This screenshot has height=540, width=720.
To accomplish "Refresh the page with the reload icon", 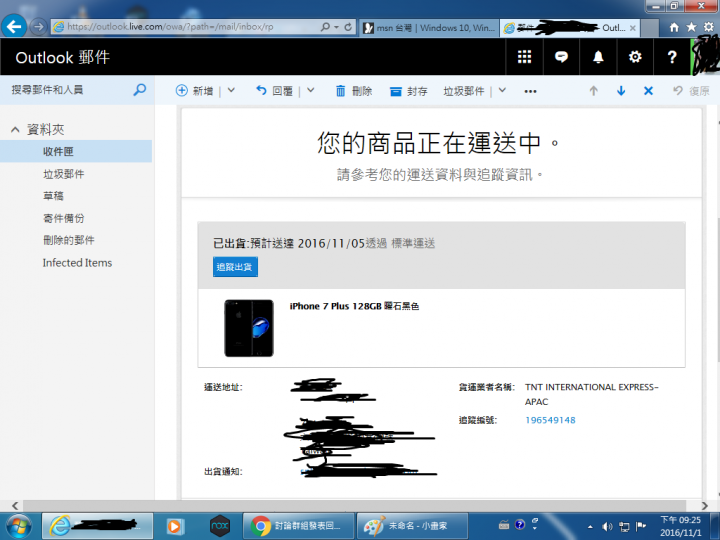I will [x=348, y=27].
